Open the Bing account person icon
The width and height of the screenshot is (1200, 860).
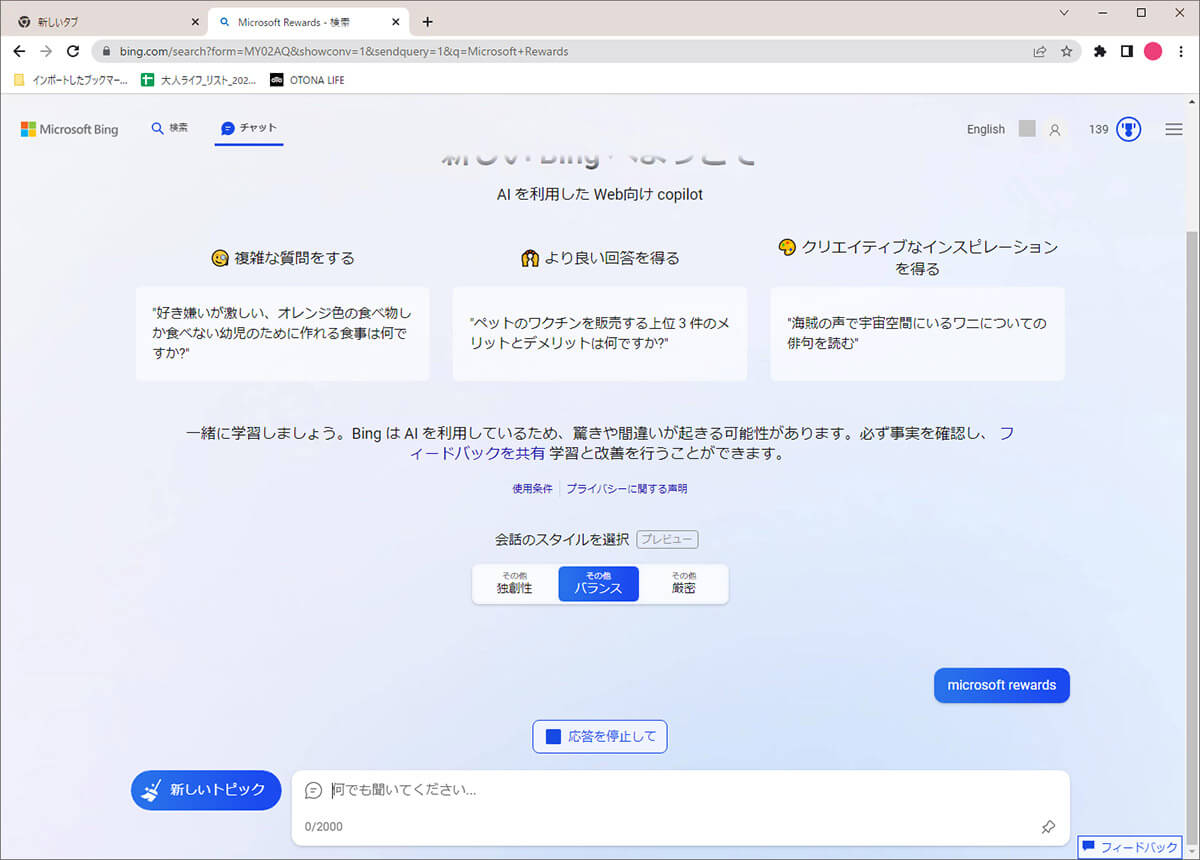(x=1054, y=129)
